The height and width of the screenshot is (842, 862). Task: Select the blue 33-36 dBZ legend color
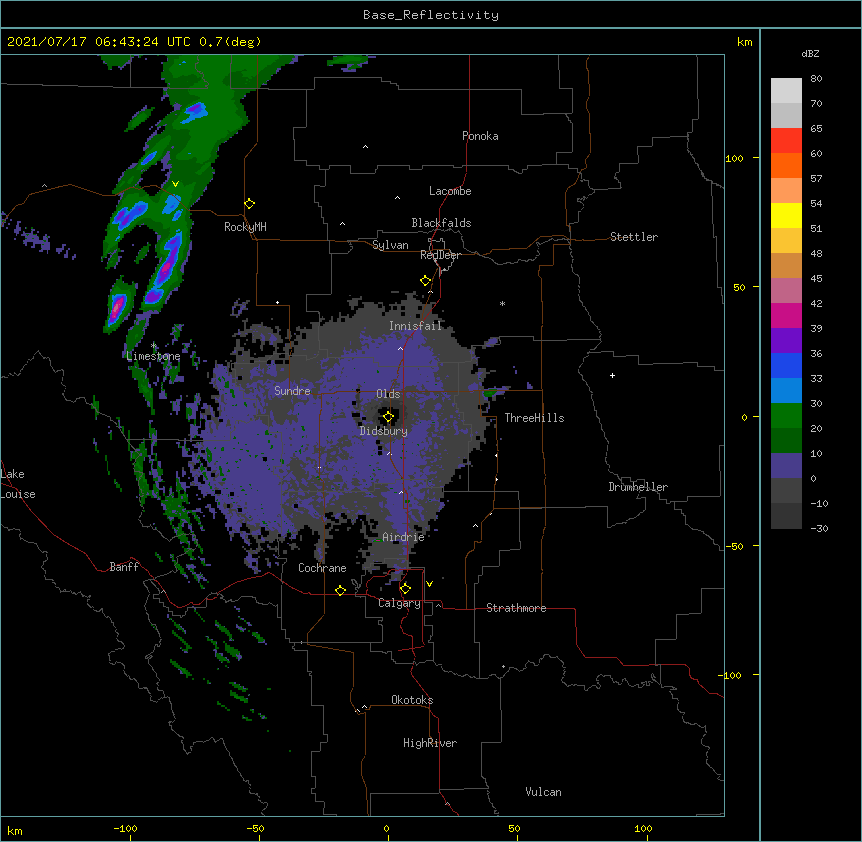786,365
